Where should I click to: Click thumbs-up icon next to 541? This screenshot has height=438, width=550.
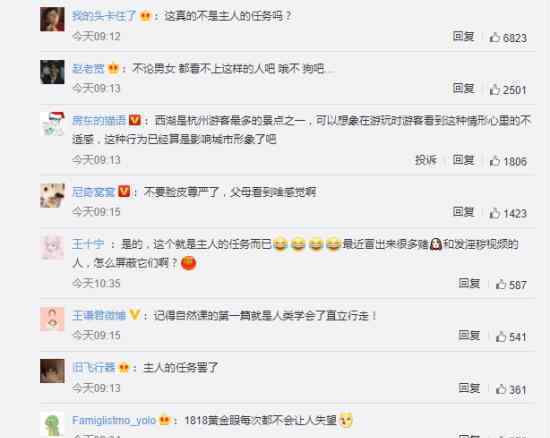click(501, 336)
